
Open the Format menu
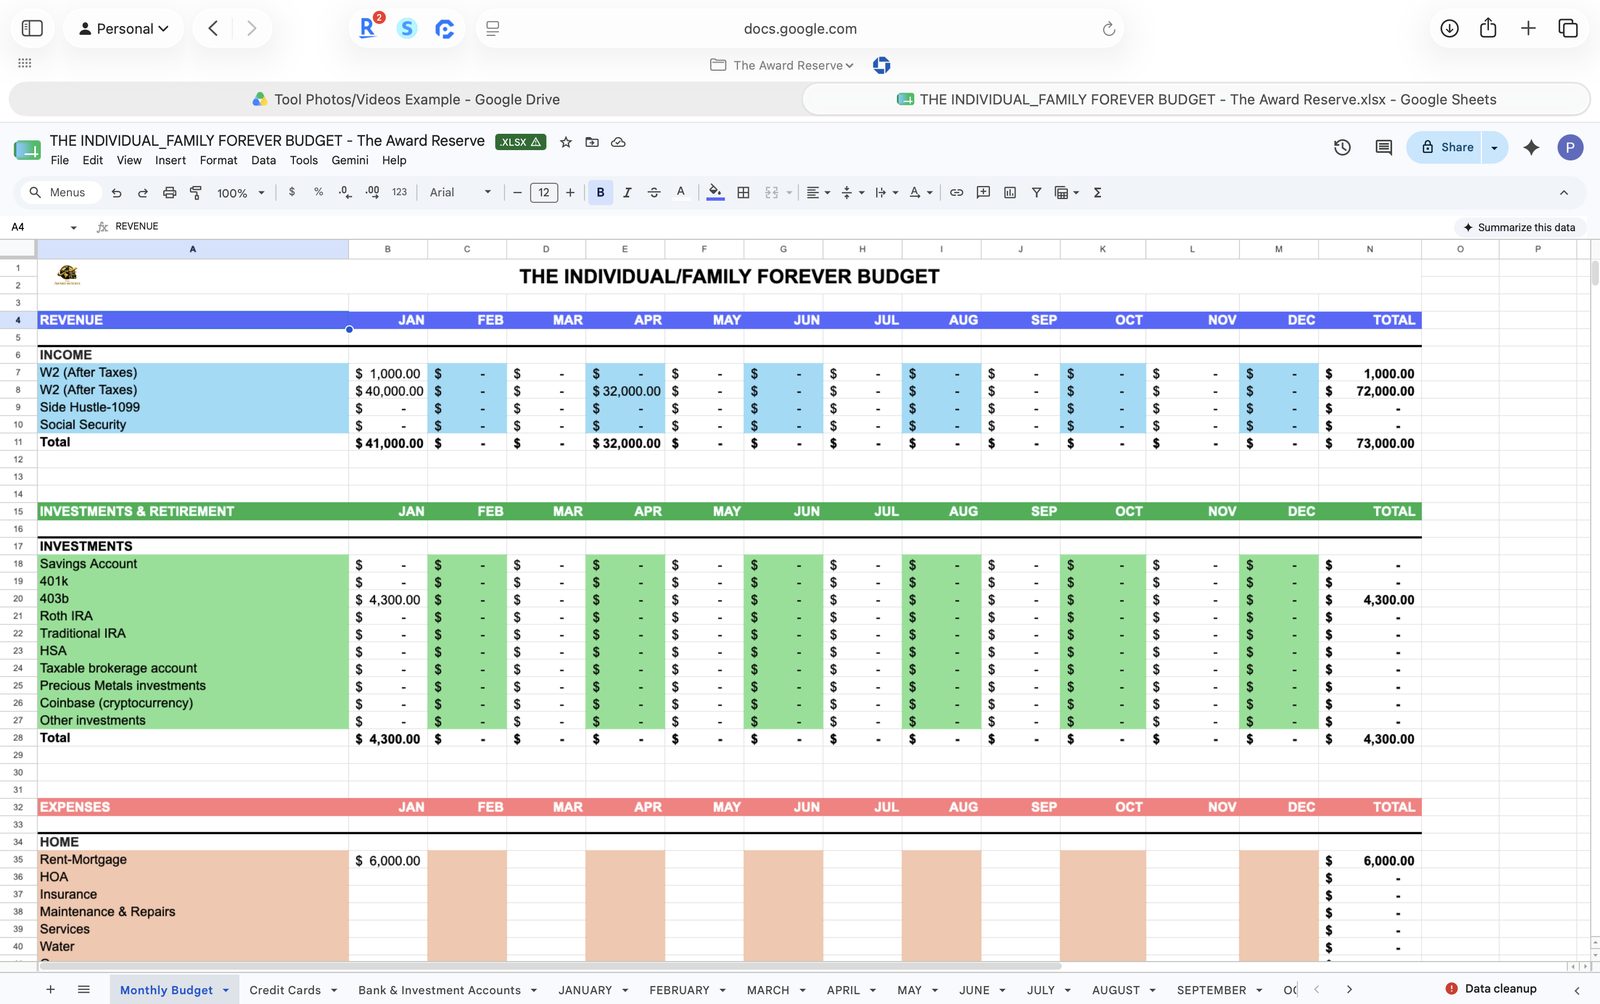pos(218,161)
